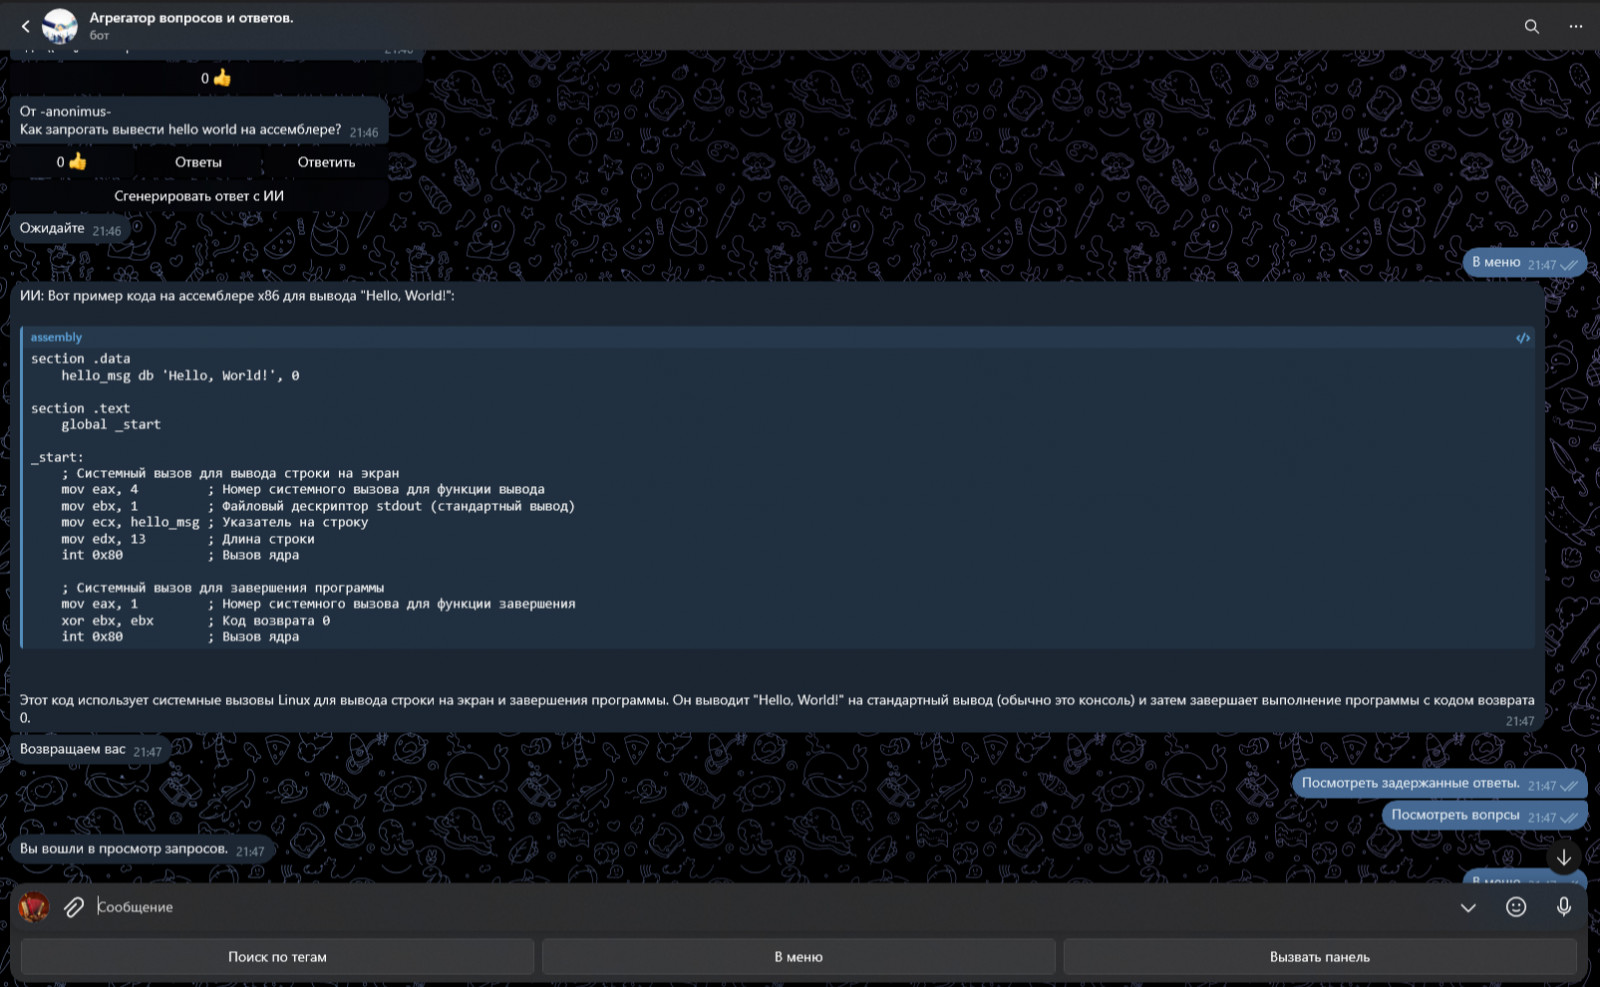This screenshot has width=1600, height=987.
Task: Click the mov eax, 4 code line
Action: [x=303, y=490]
